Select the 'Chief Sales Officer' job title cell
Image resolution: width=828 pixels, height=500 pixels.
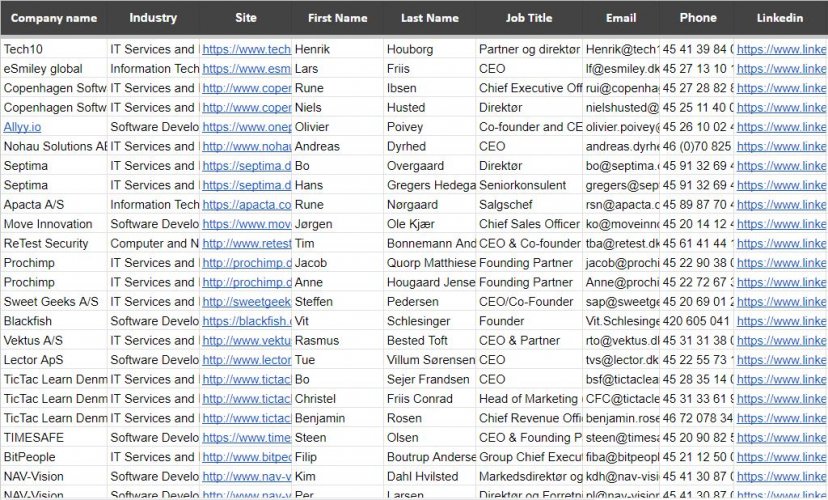point(529,224)
